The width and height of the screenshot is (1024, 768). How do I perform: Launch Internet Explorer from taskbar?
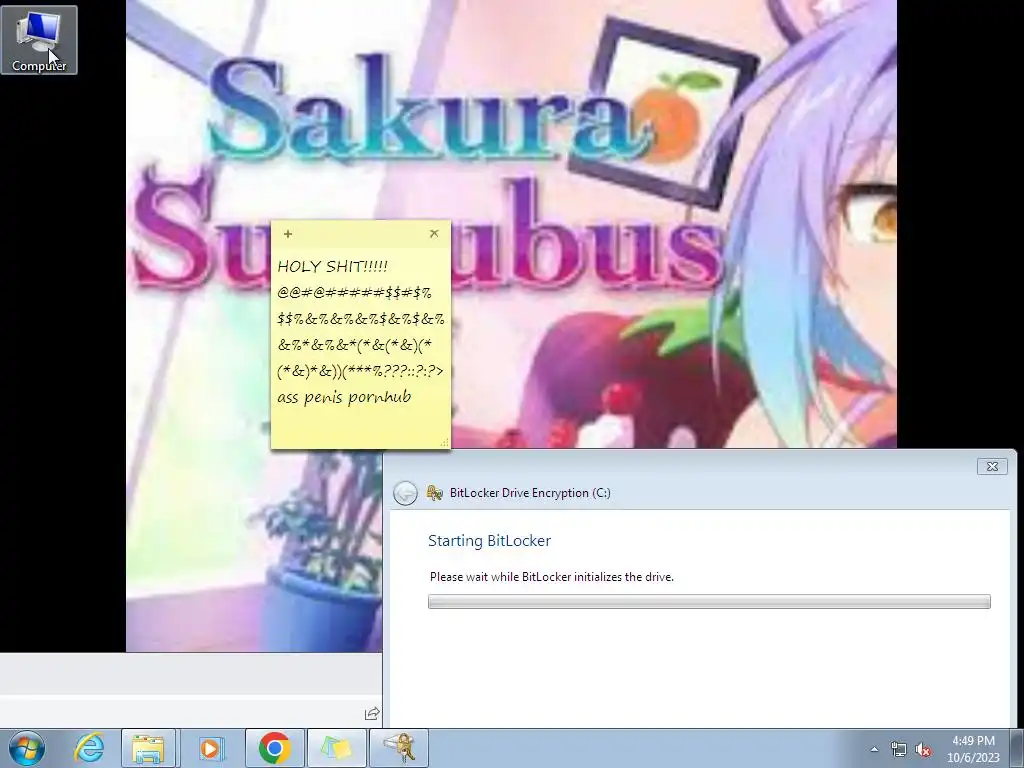coord(89,748)
